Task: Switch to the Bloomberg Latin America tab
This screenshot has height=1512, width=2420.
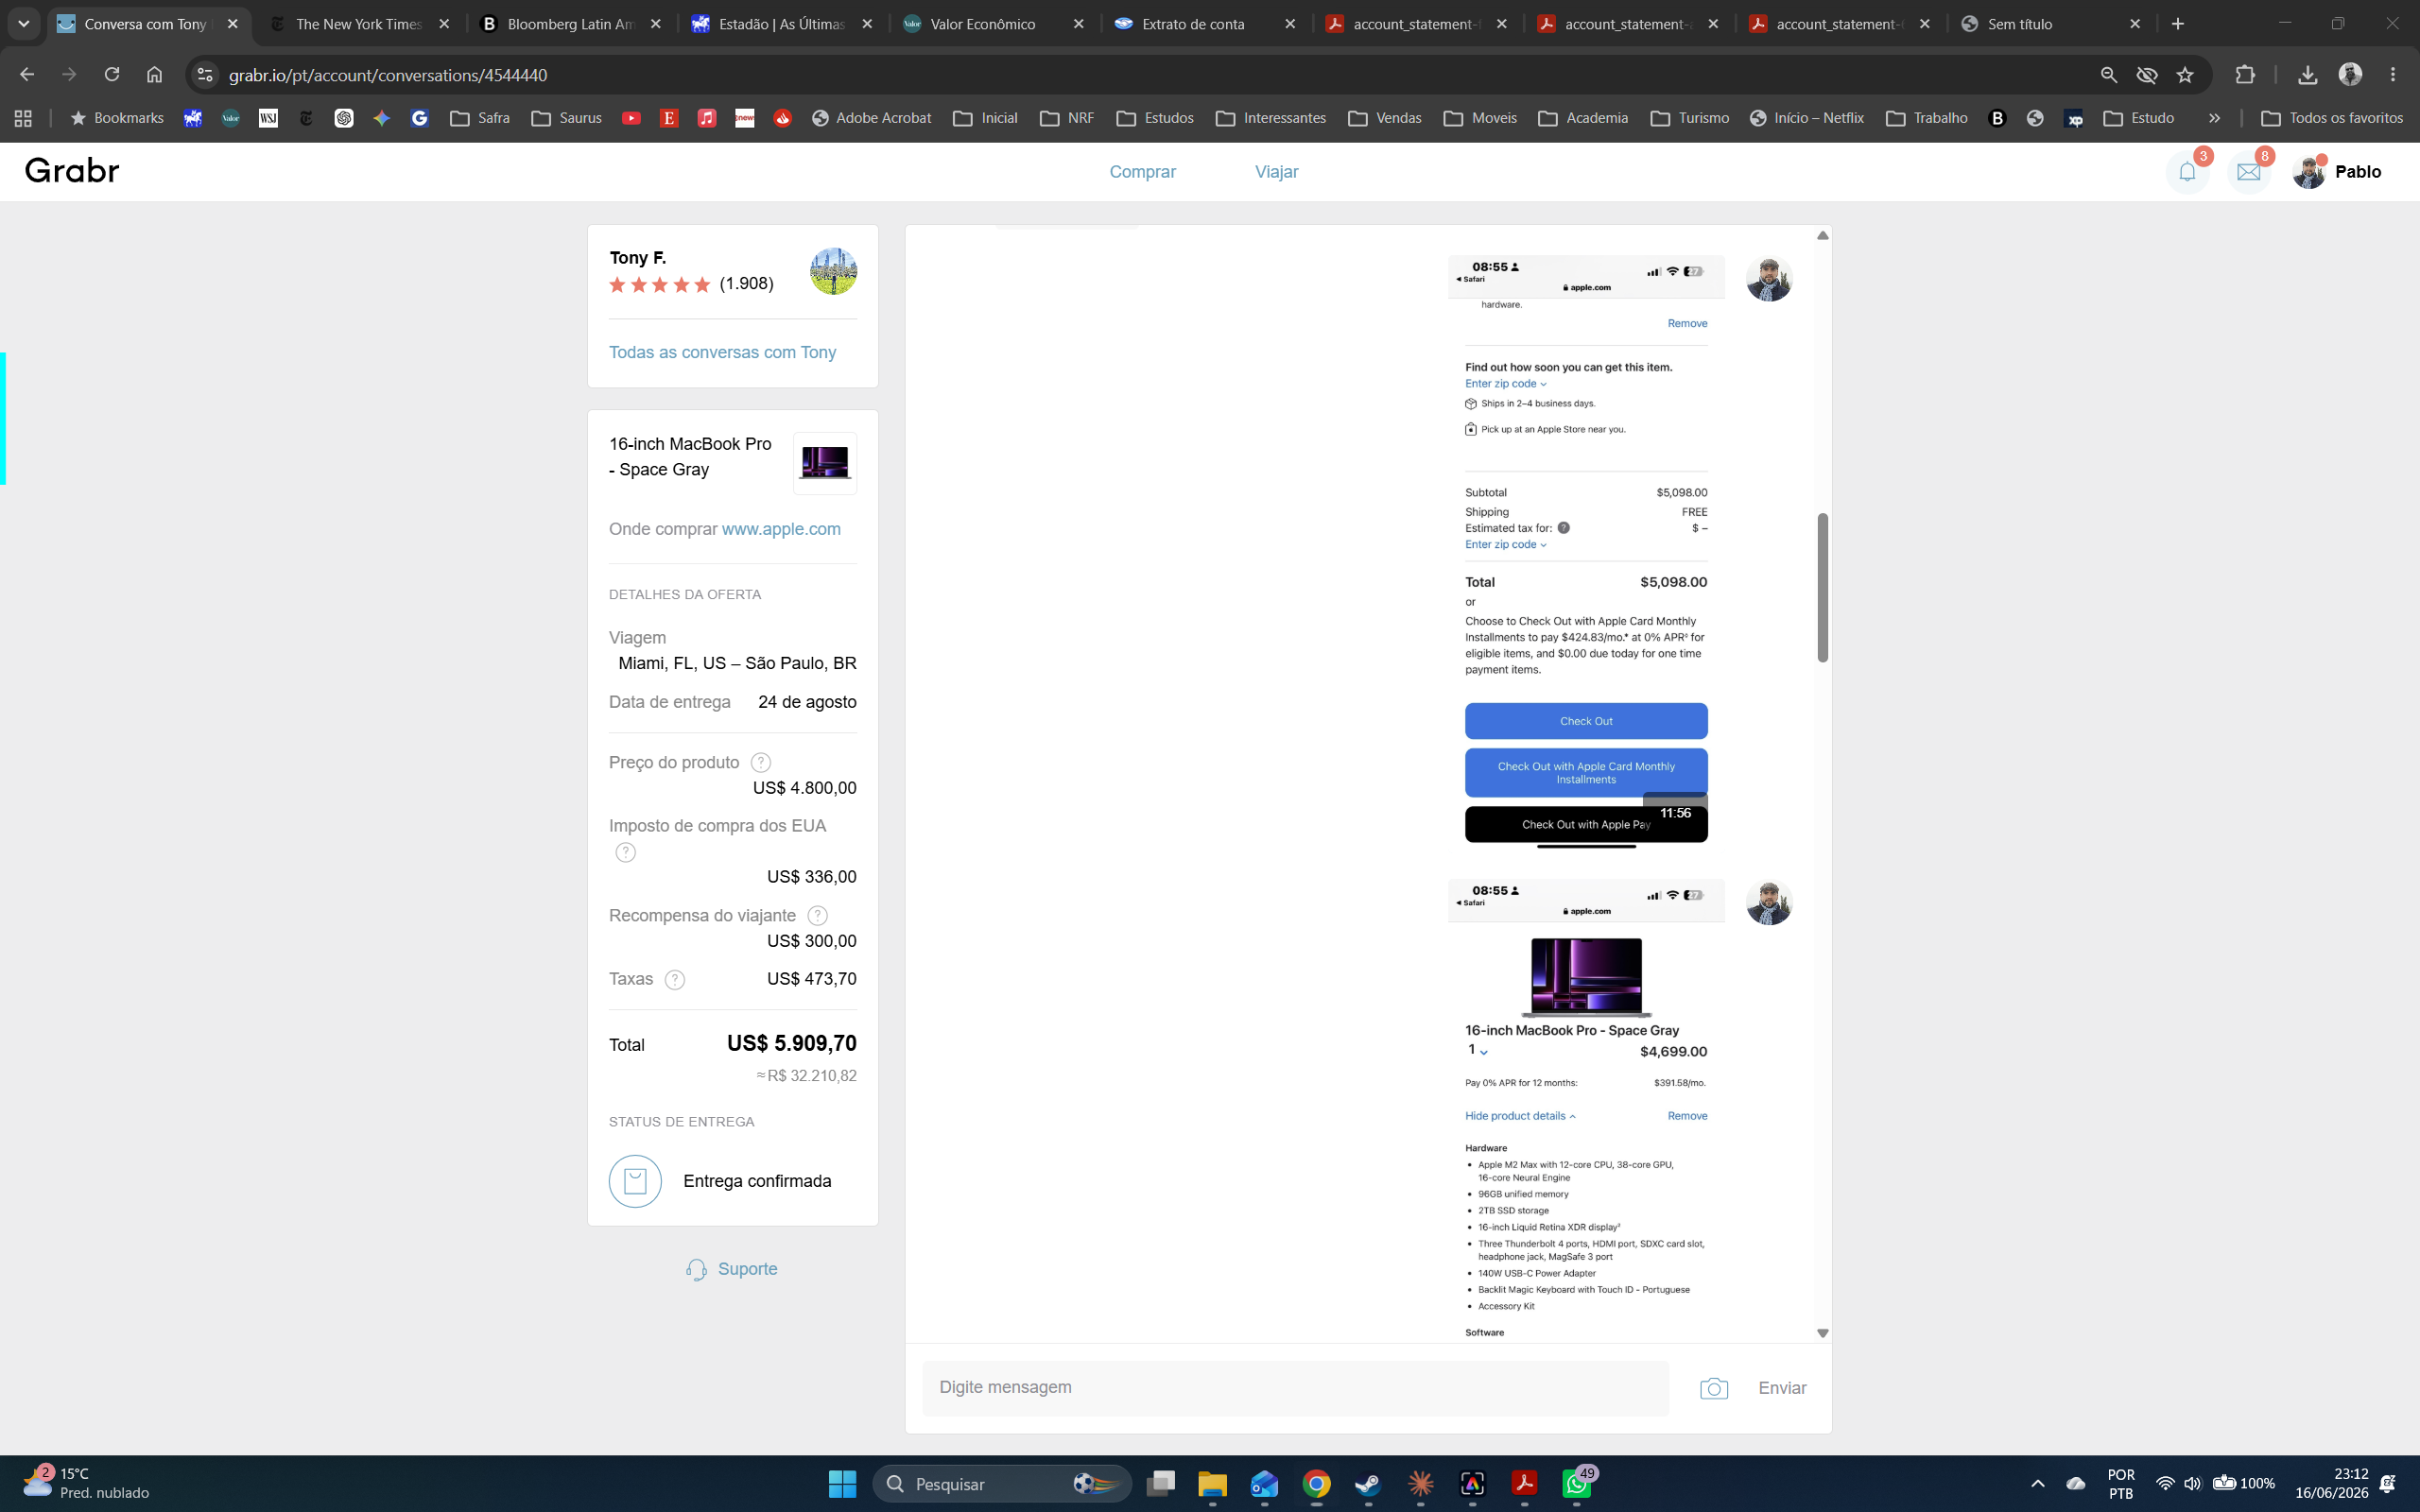Action: (x=570, y=24)
